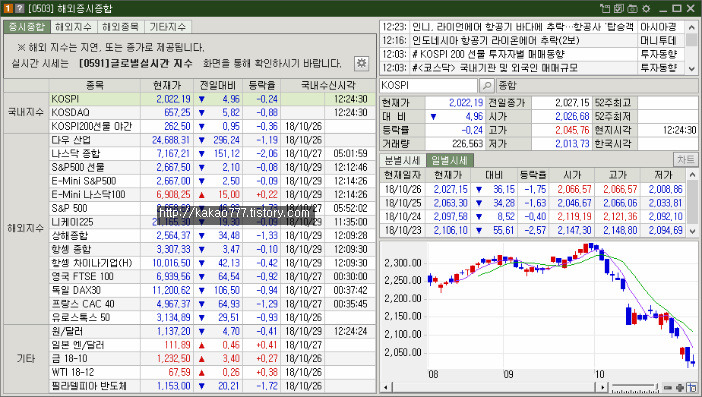Click the 고가 value 2,045.76
The width and height of the screenshot is (702, 397).
click(572, 130)
